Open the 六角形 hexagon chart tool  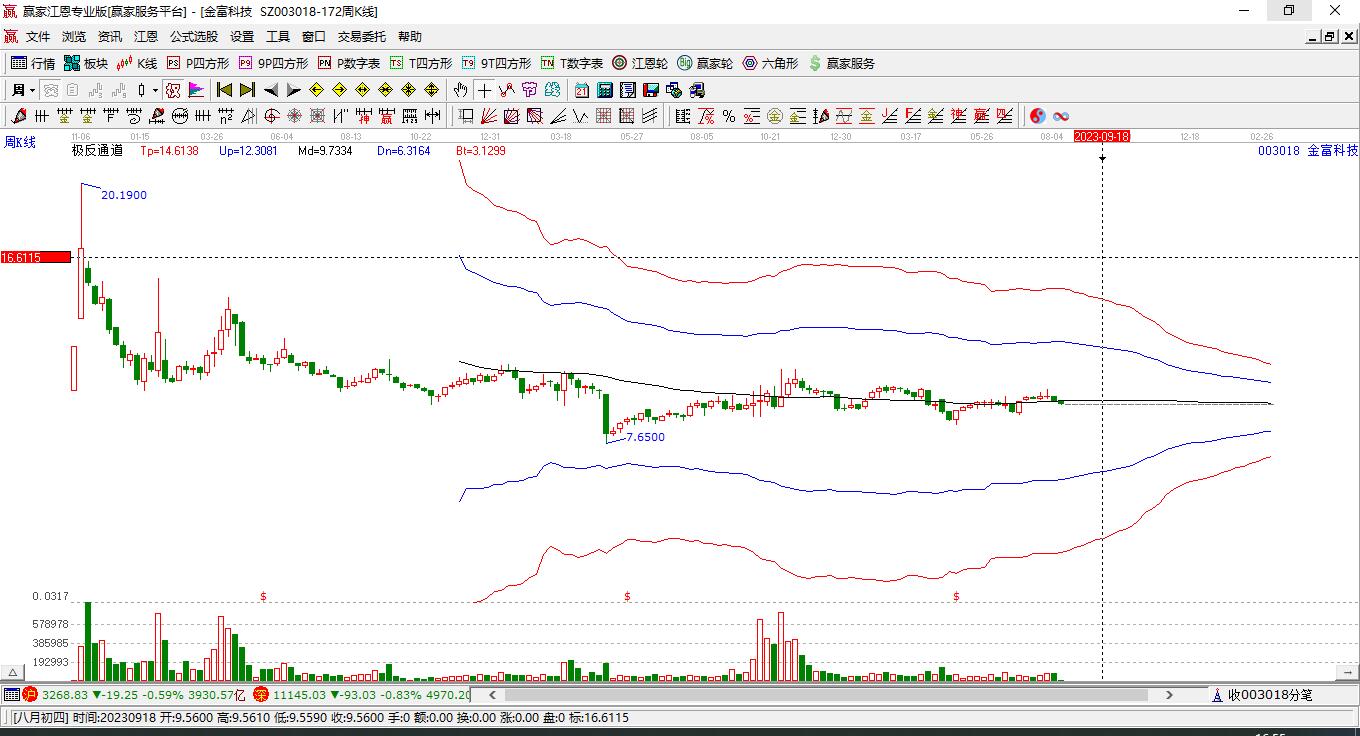tap(770, 63)
